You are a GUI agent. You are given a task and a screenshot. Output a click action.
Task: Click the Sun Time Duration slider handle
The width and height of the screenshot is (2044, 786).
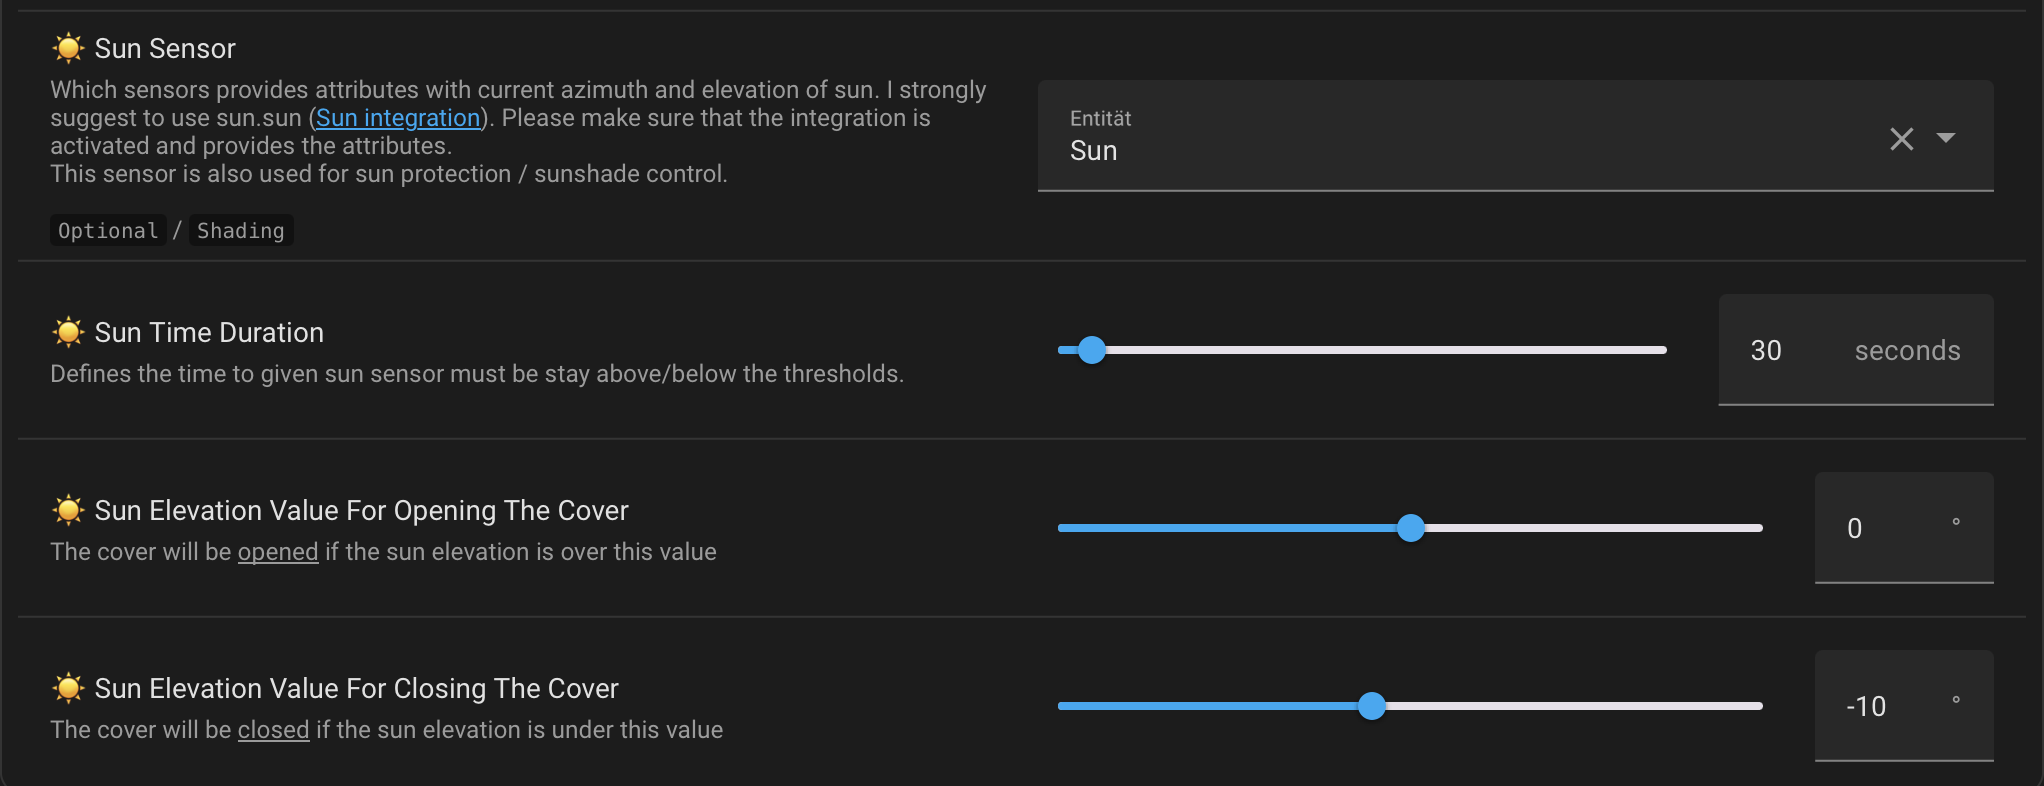[1092, 350]
